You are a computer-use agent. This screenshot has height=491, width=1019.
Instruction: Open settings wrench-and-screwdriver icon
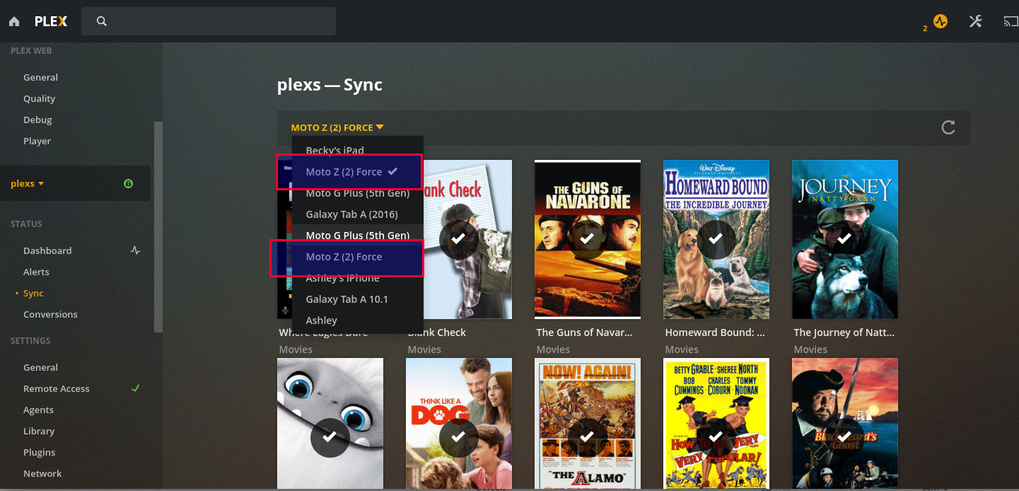tap(975, 21)
